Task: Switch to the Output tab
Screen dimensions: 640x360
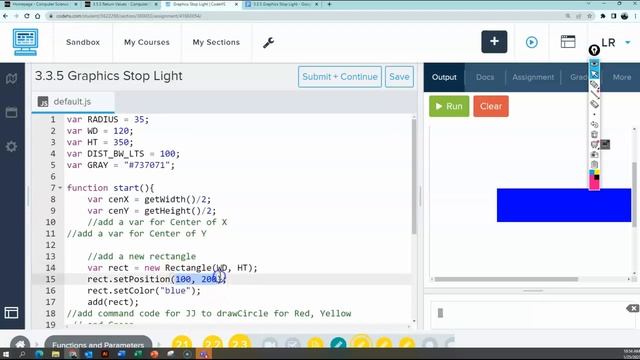Action: point(444,77)
